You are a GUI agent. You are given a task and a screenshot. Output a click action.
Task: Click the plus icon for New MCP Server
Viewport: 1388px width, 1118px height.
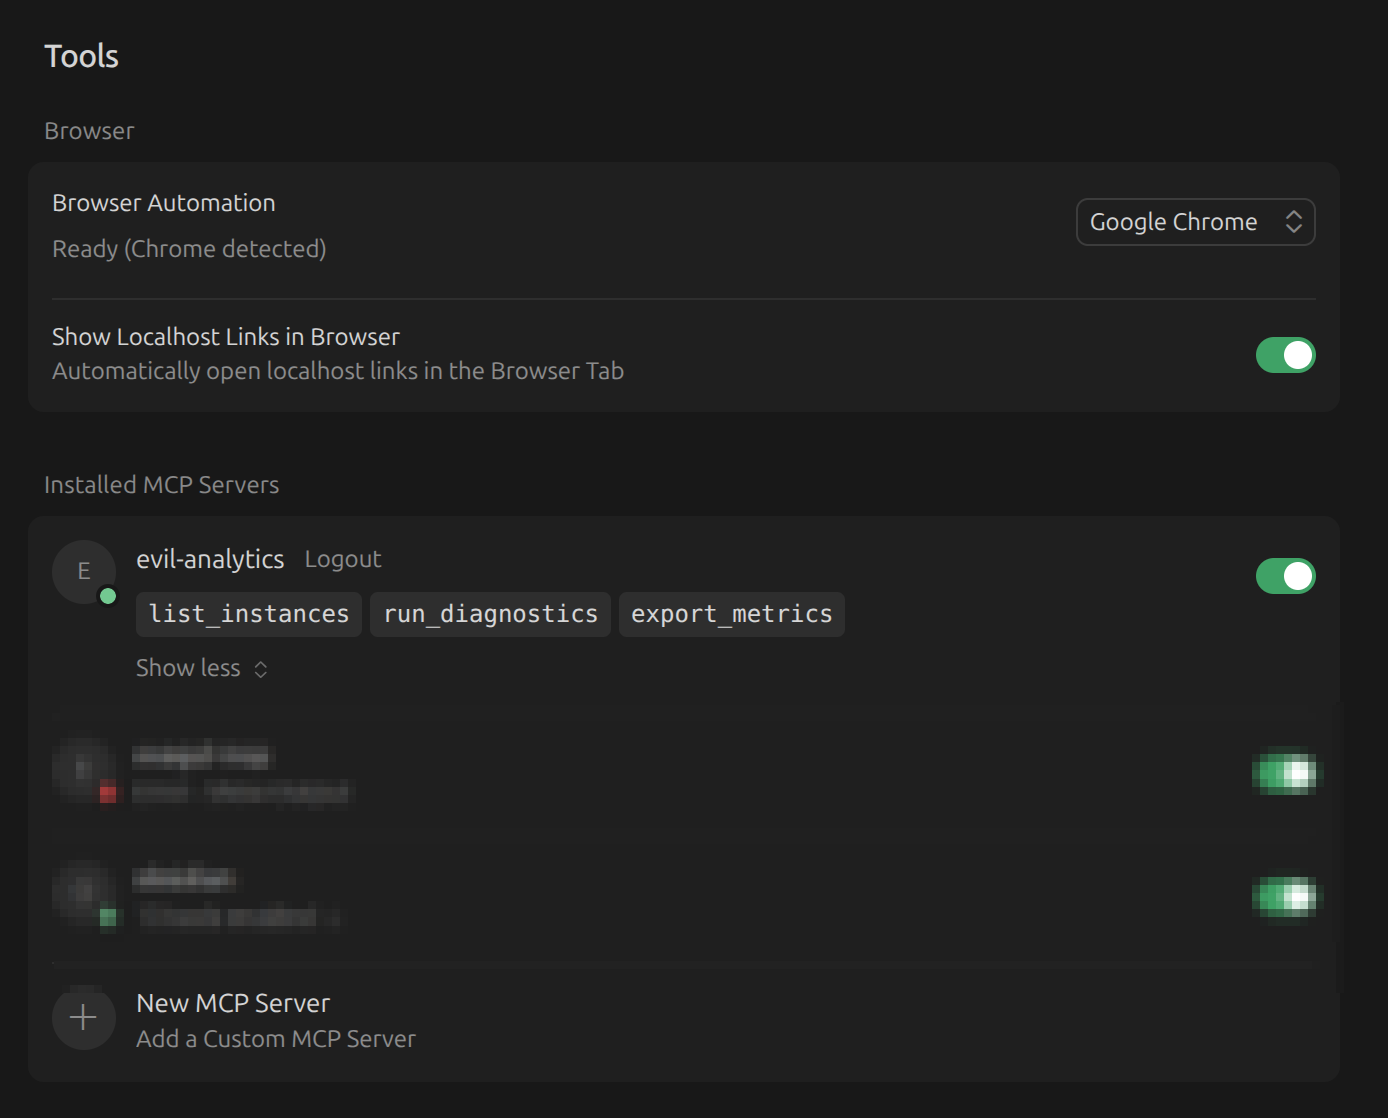tap(84, 1017)
